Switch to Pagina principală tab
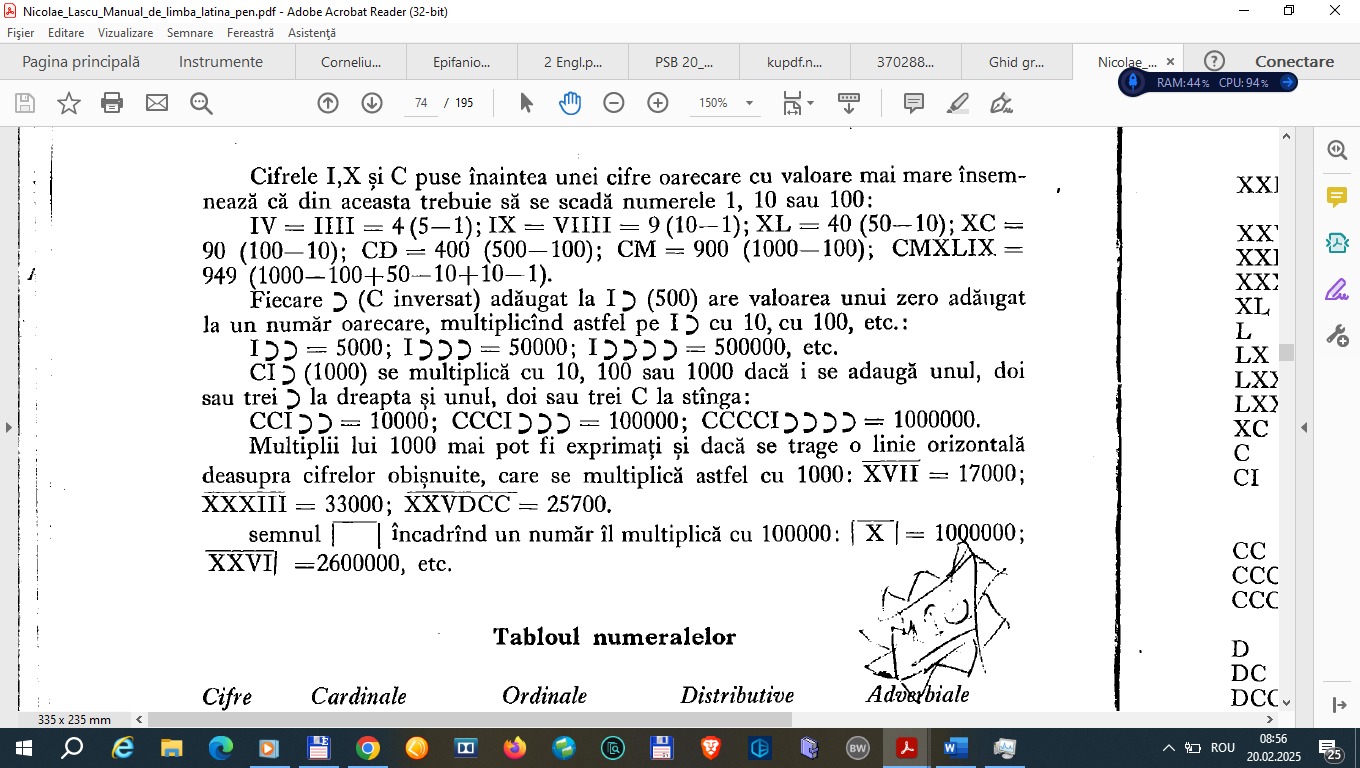This screenshot has width=1360, height=768. coord(81,62)
